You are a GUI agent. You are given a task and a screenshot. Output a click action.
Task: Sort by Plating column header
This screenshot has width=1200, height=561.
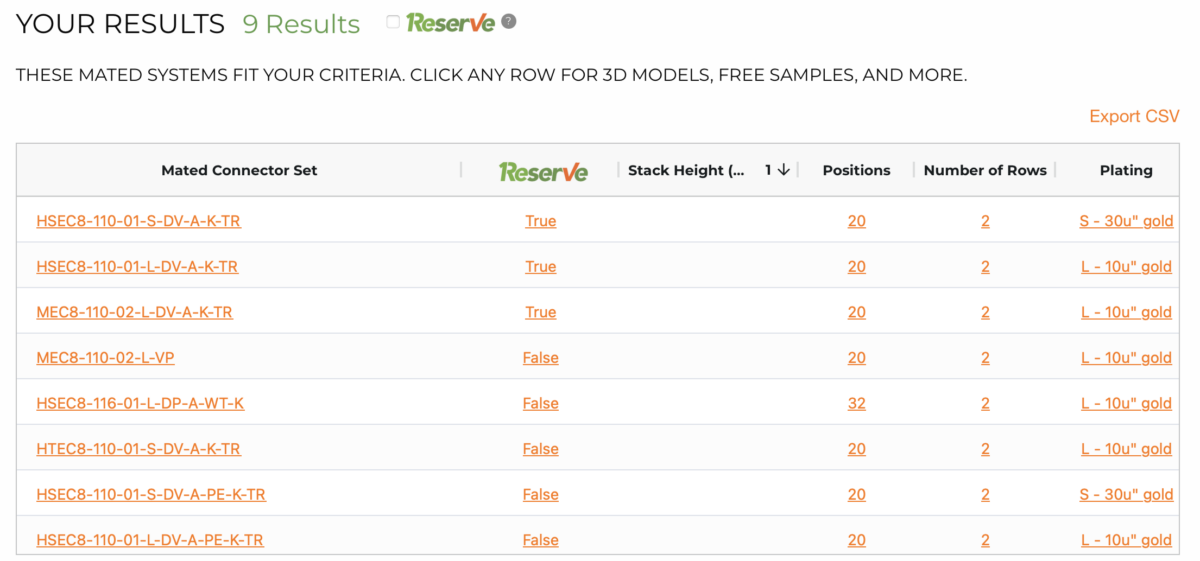coord(1126,170)
